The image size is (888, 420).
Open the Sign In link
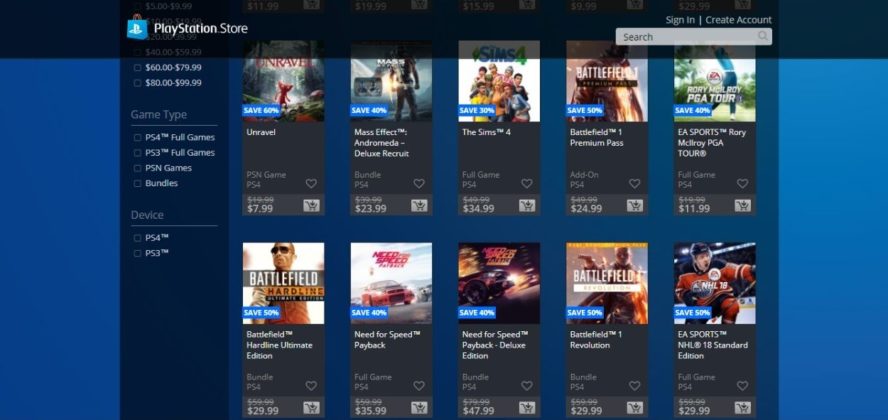(x=680, y=20)
